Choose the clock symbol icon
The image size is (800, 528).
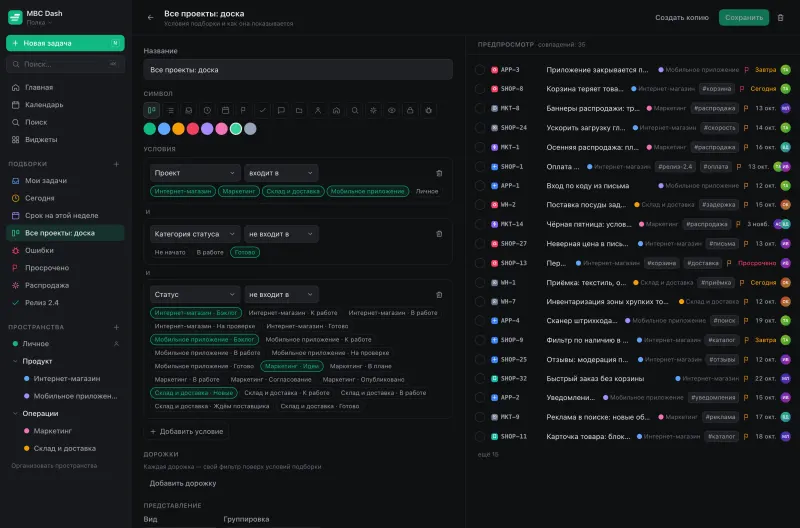[207, 110]
